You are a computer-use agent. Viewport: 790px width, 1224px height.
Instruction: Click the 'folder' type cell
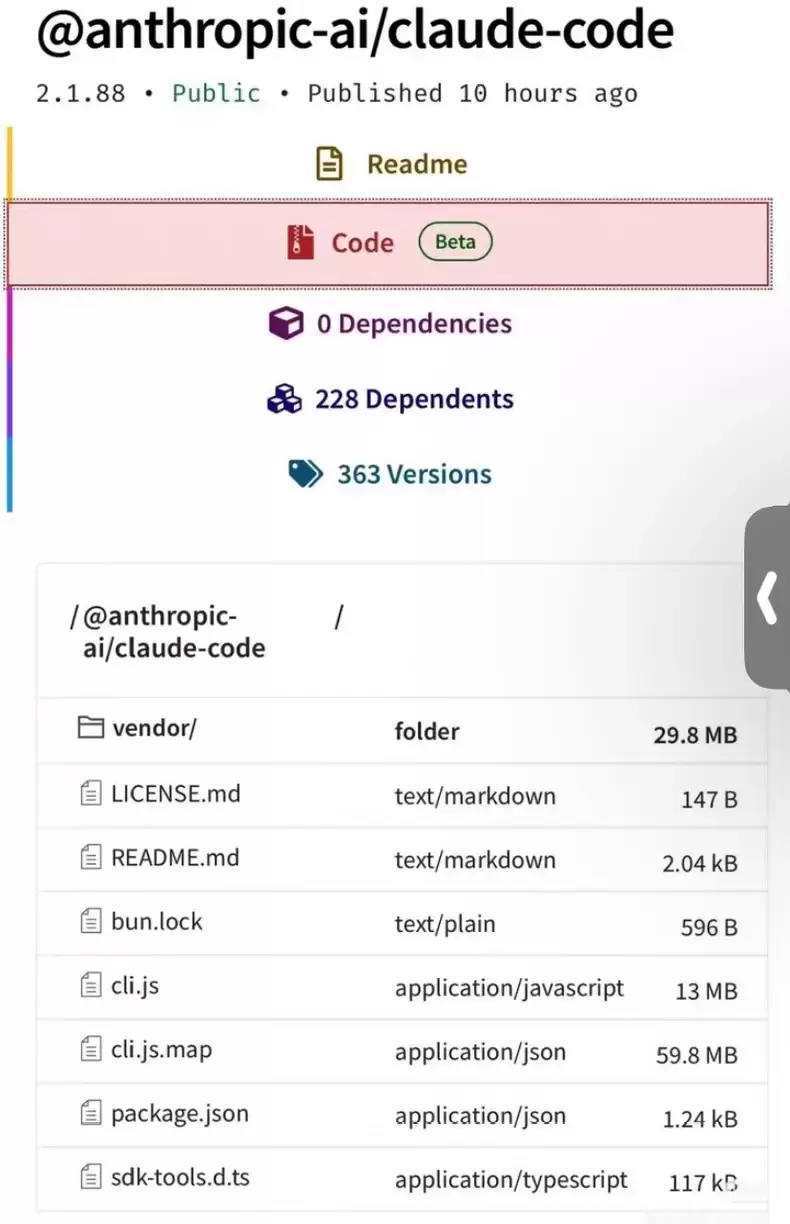click(427, 731)
